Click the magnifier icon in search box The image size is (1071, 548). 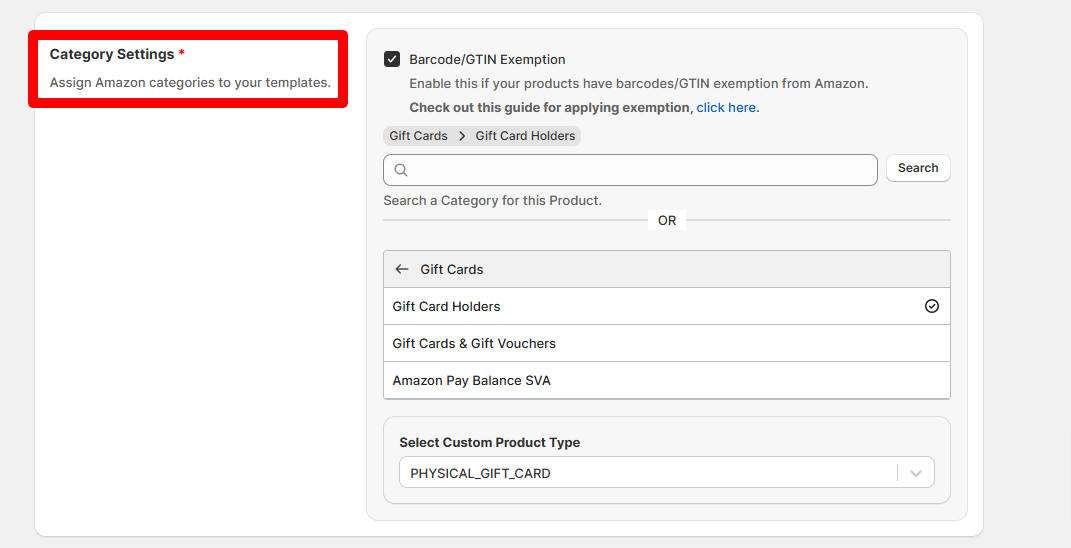pyautogui.click(x=401, y=170)
